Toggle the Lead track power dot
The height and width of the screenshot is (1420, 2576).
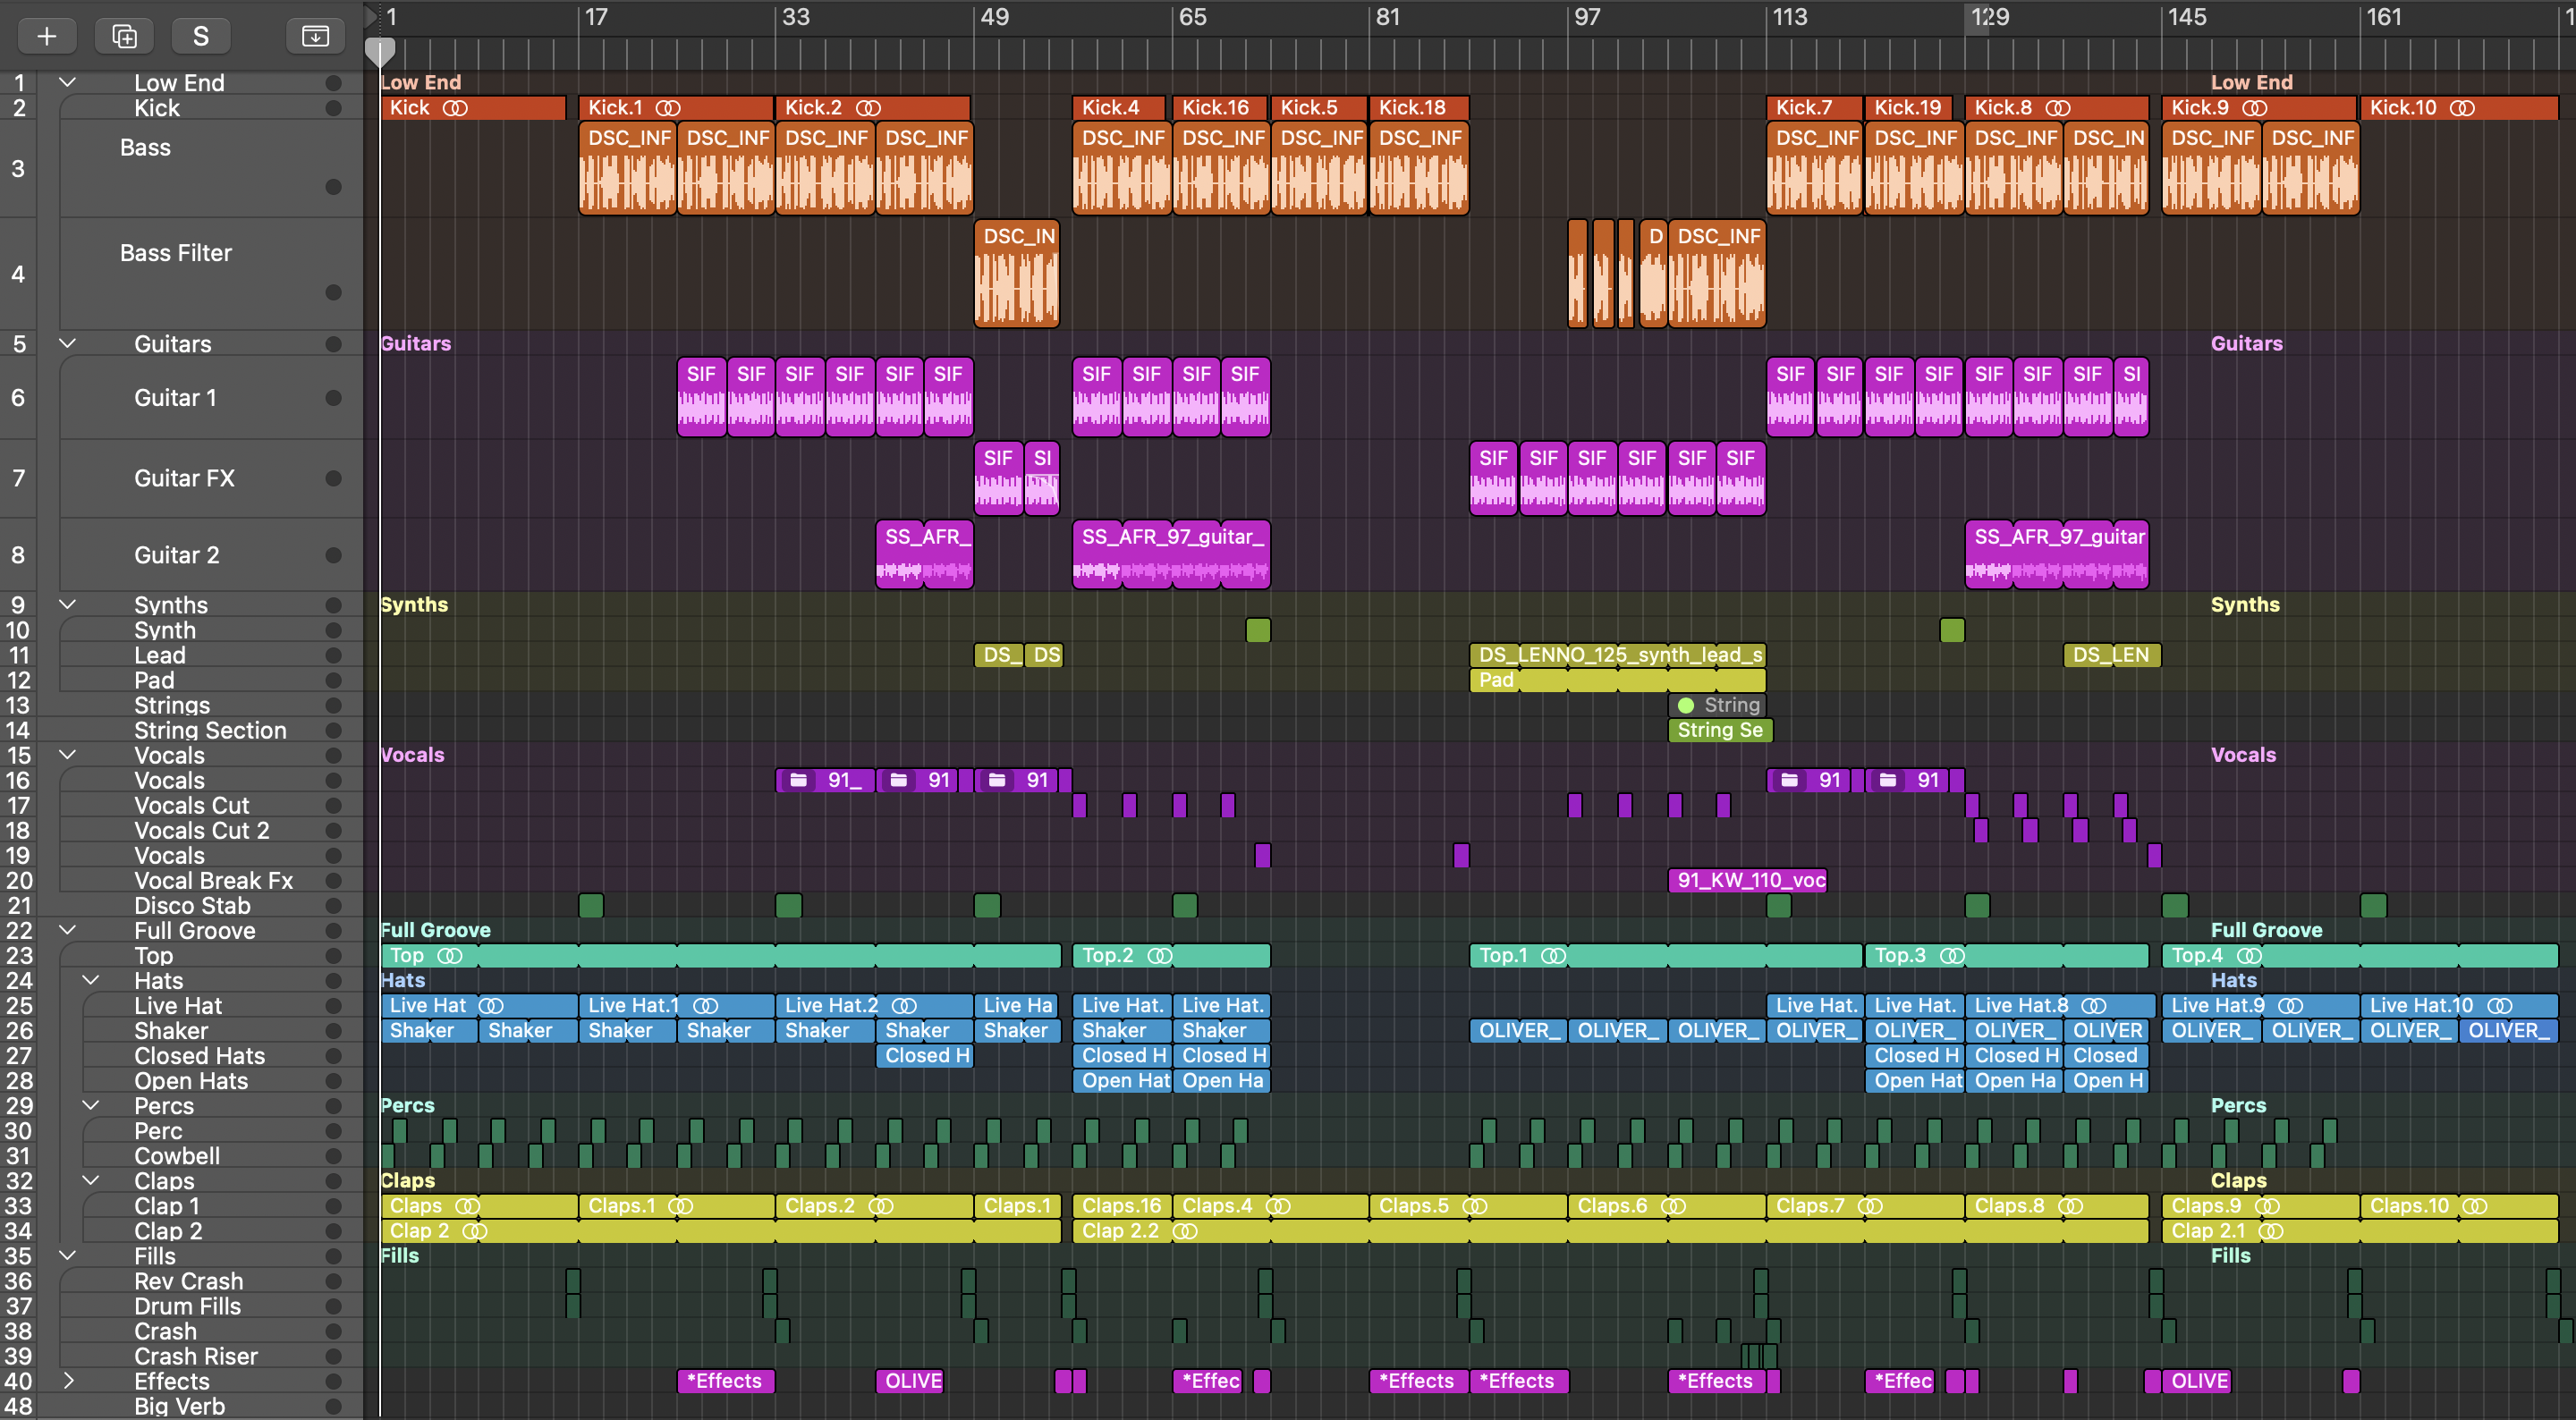coord(334,656)
